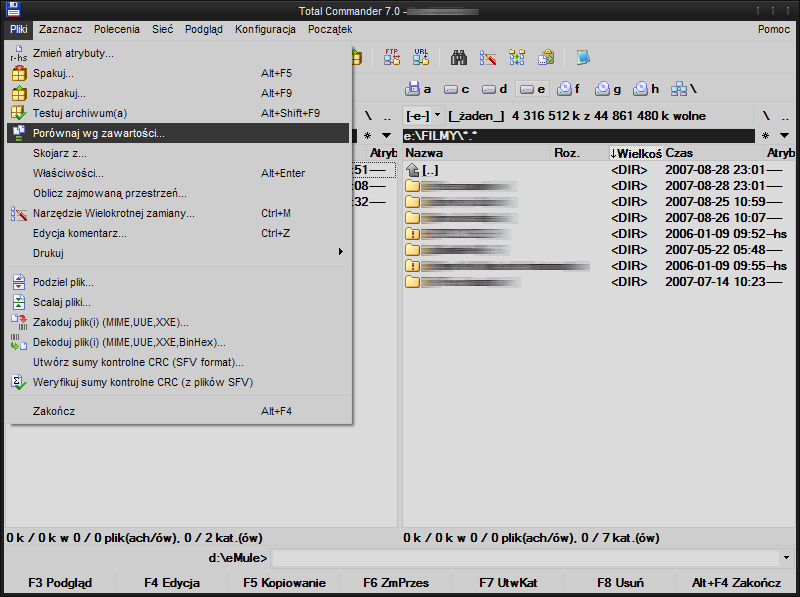Choose Zakończ at the menu bottom
The width and height of the screenshot is (800, 597).
[178, 411]
